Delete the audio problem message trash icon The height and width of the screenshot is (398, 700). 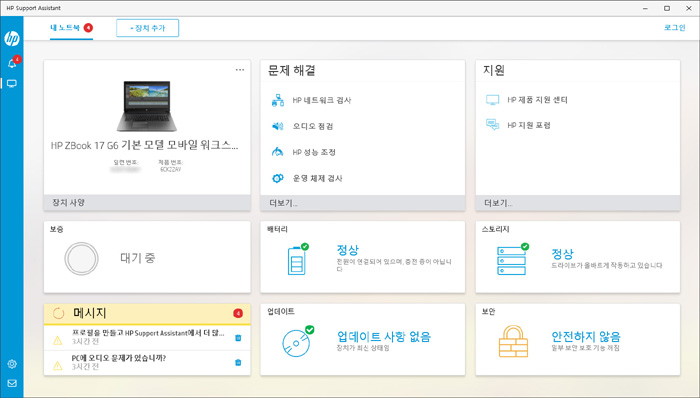[238, 363]
